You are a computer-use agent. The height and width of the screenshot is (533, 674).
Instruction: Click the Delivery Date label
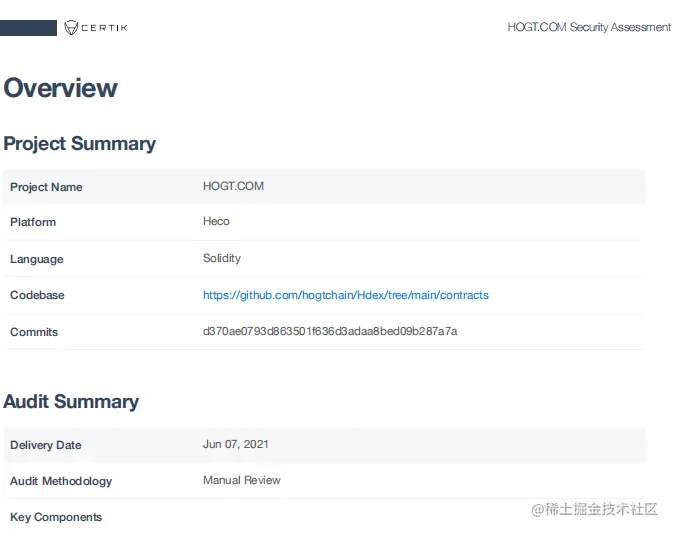click(46, 445)
